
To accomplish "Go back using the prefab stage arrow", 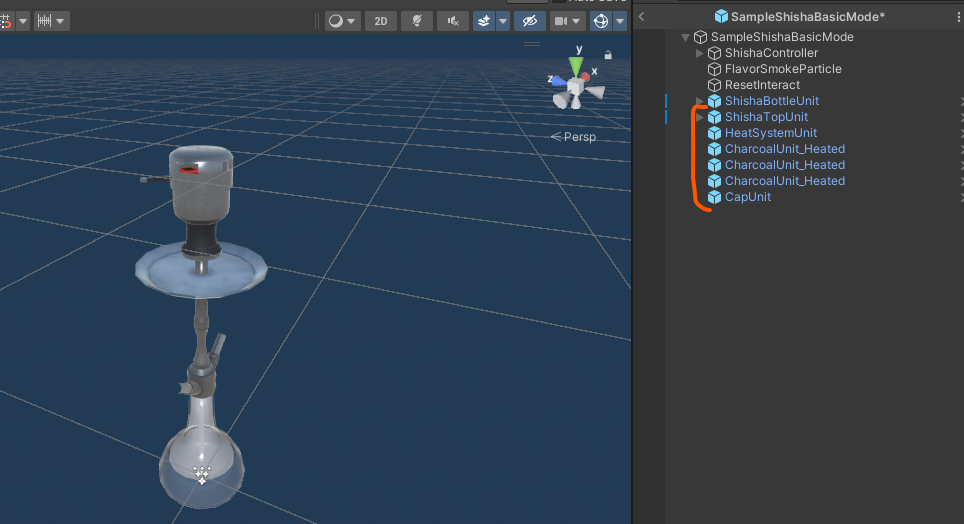I will tap(641, 17).
